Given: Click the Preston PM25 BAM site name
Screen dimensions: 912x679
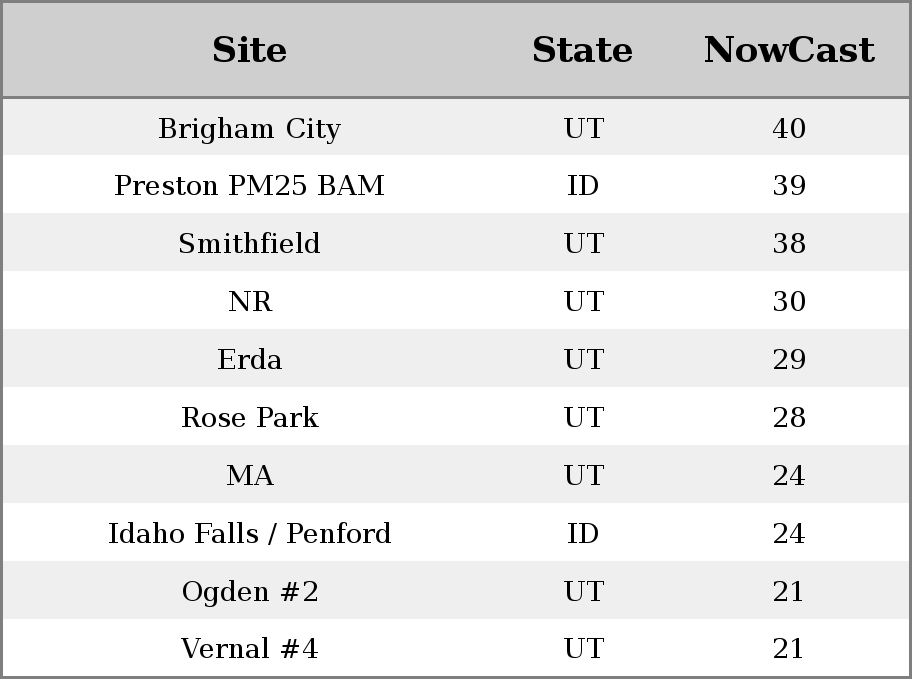Looking at the screenshot, I should 249,186.
